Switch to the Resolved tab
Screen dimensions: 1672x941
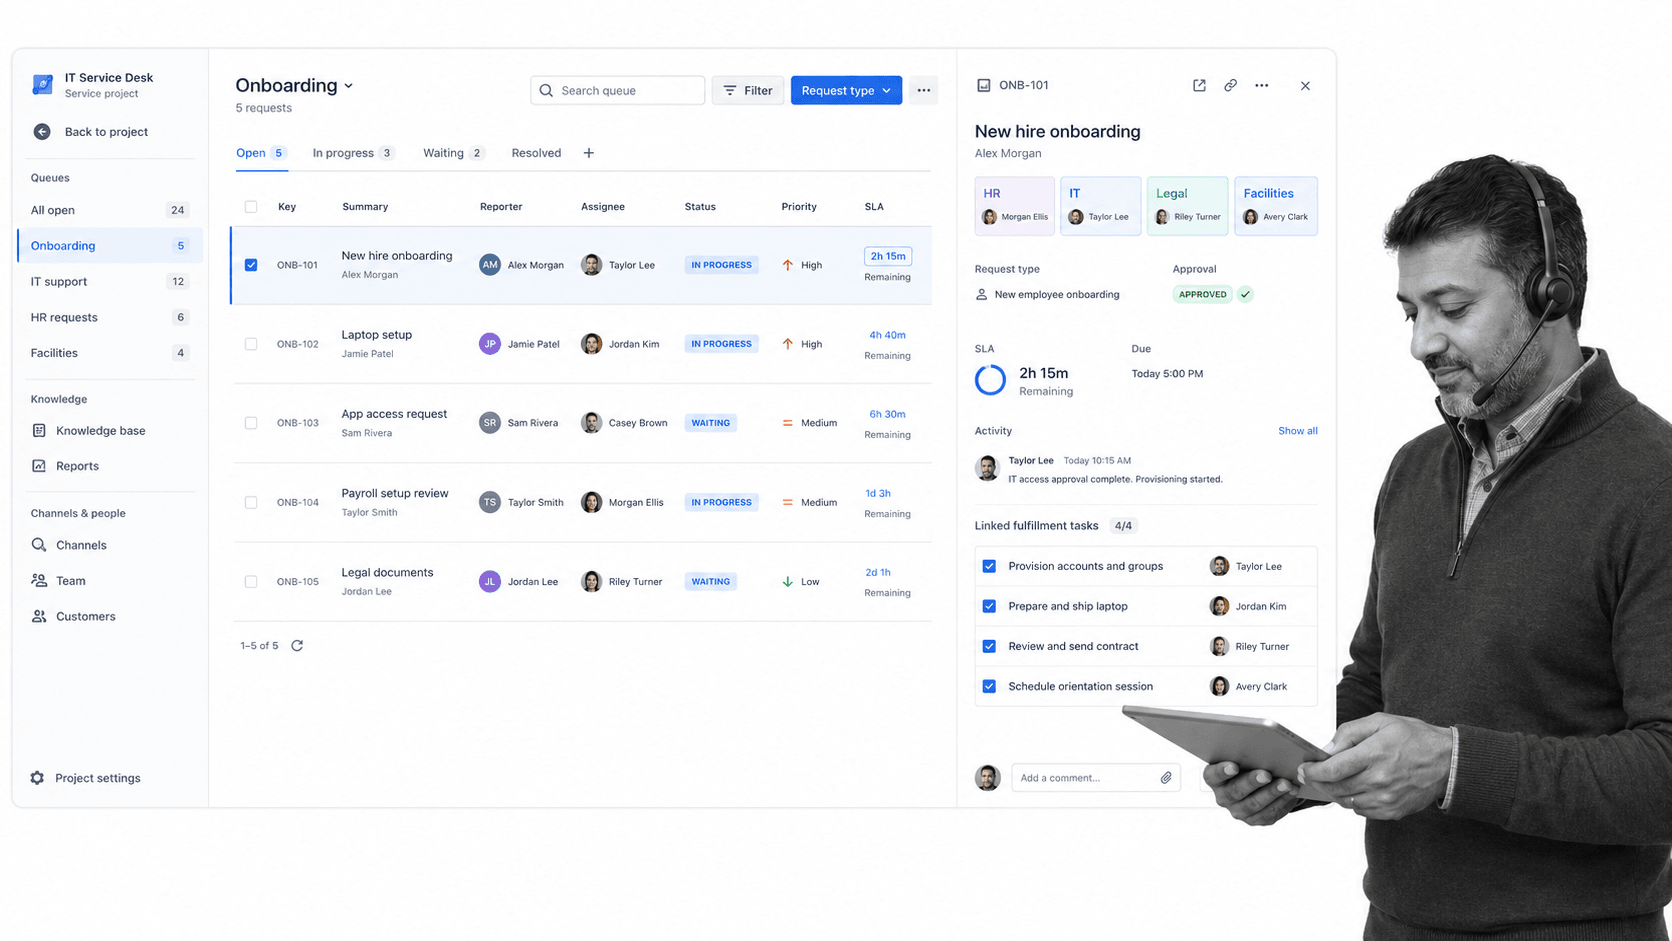536,153
